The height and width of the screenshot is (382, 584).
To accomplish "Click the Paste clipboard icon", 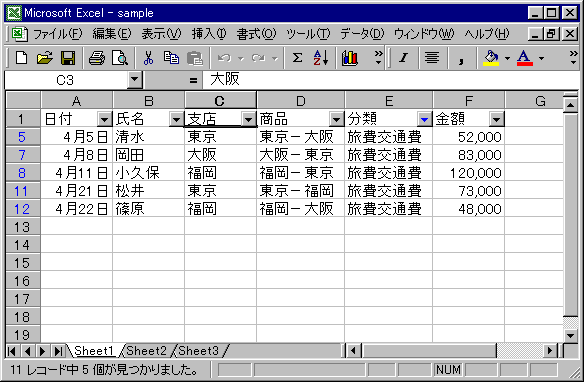I will pos(194,58).
